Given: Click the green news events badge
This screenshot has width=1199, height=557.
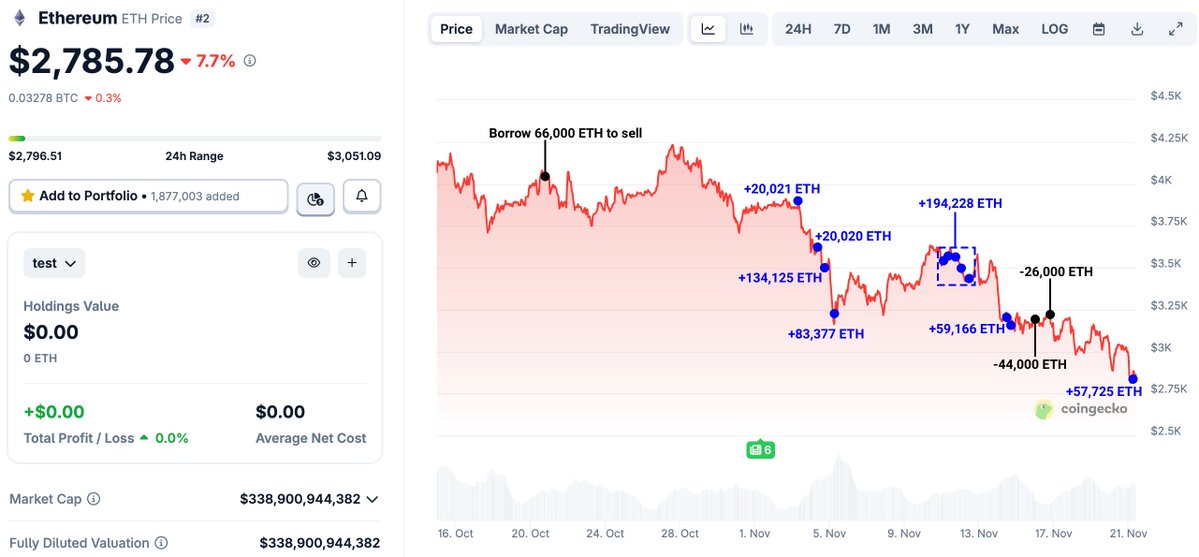Looking at the screenshot, I should pos(760,450).
